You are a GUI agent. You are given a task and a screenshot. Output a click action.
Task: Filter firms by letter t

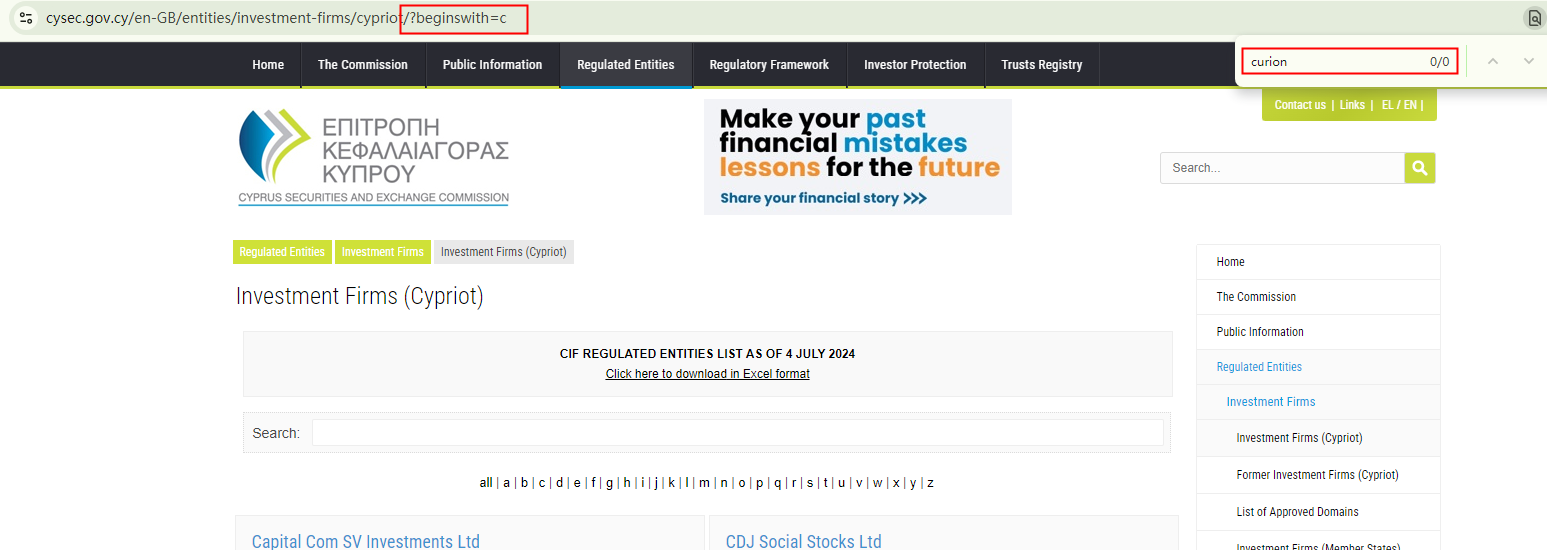[825, 483]
